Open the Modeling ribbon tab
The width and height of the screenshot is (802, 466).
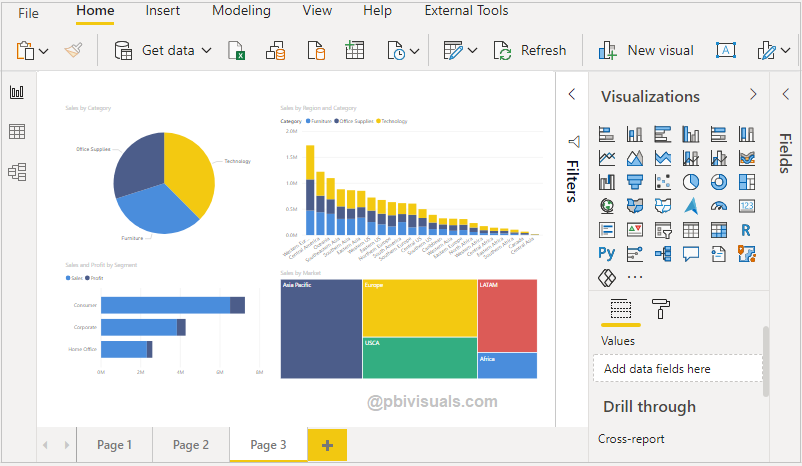click(241, 11)
